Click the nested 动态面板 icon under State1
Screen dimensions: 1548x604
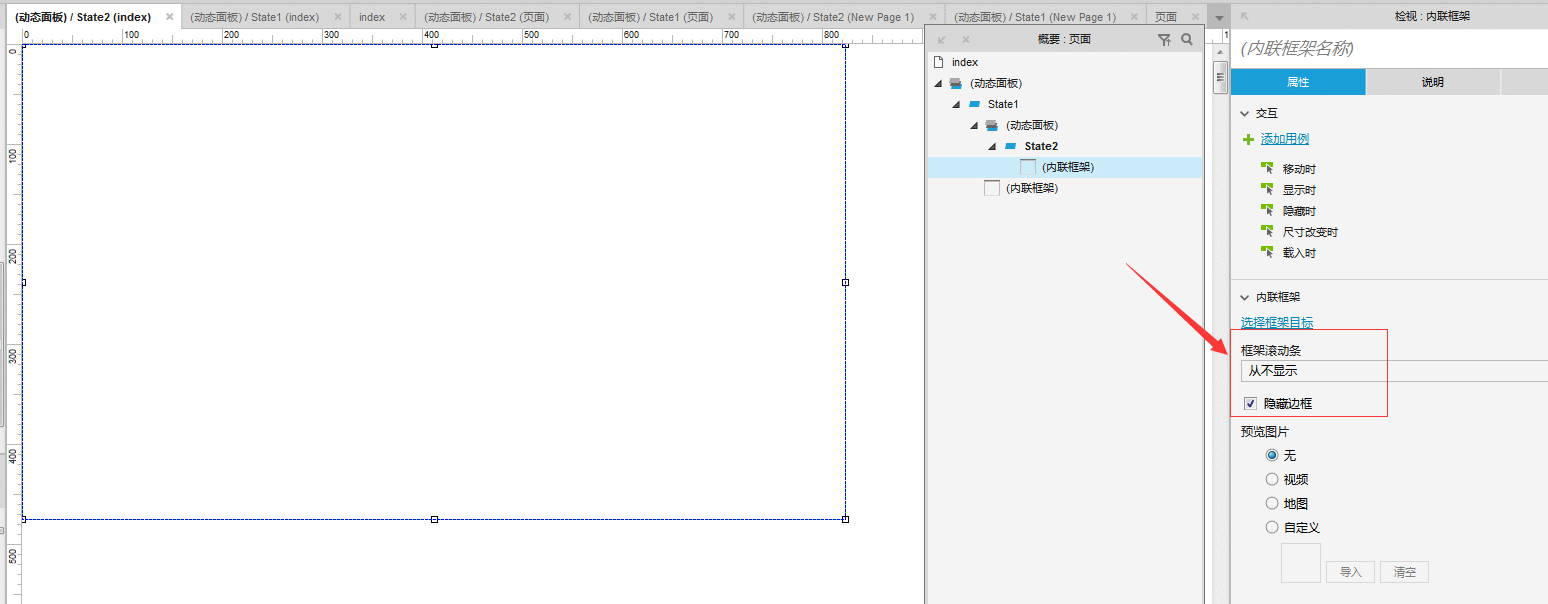click(992, 125)
